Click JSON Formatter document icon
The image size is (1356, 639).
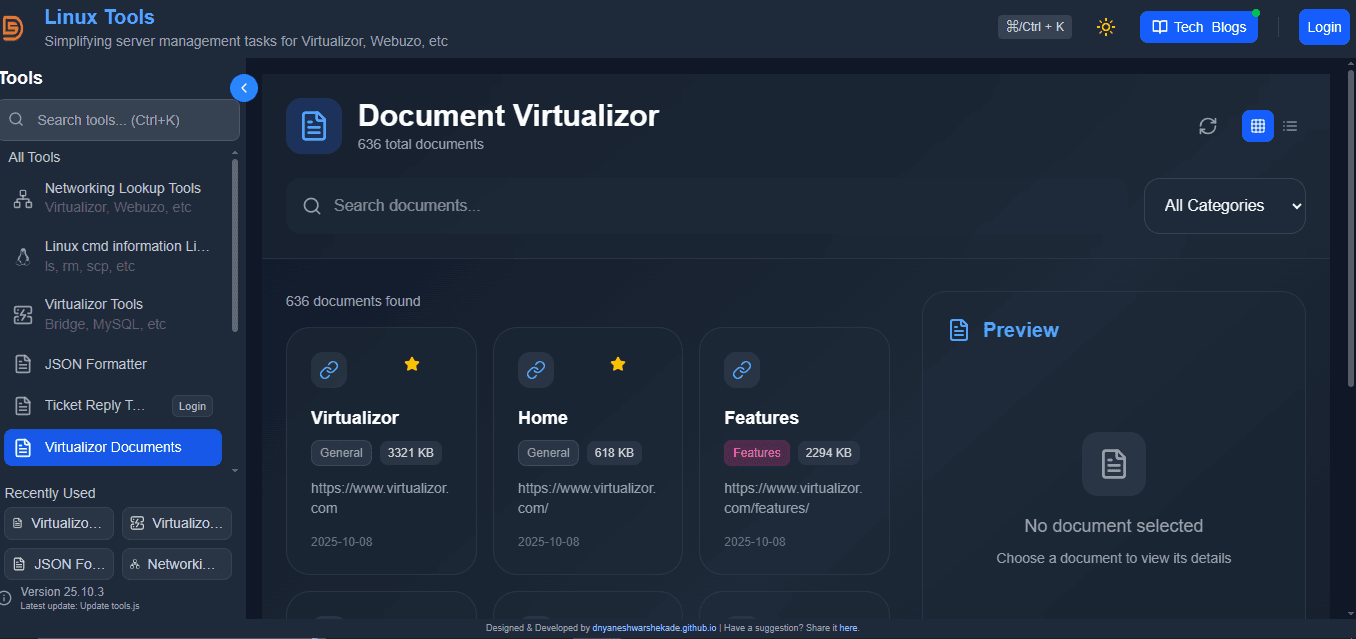(23, 364)
